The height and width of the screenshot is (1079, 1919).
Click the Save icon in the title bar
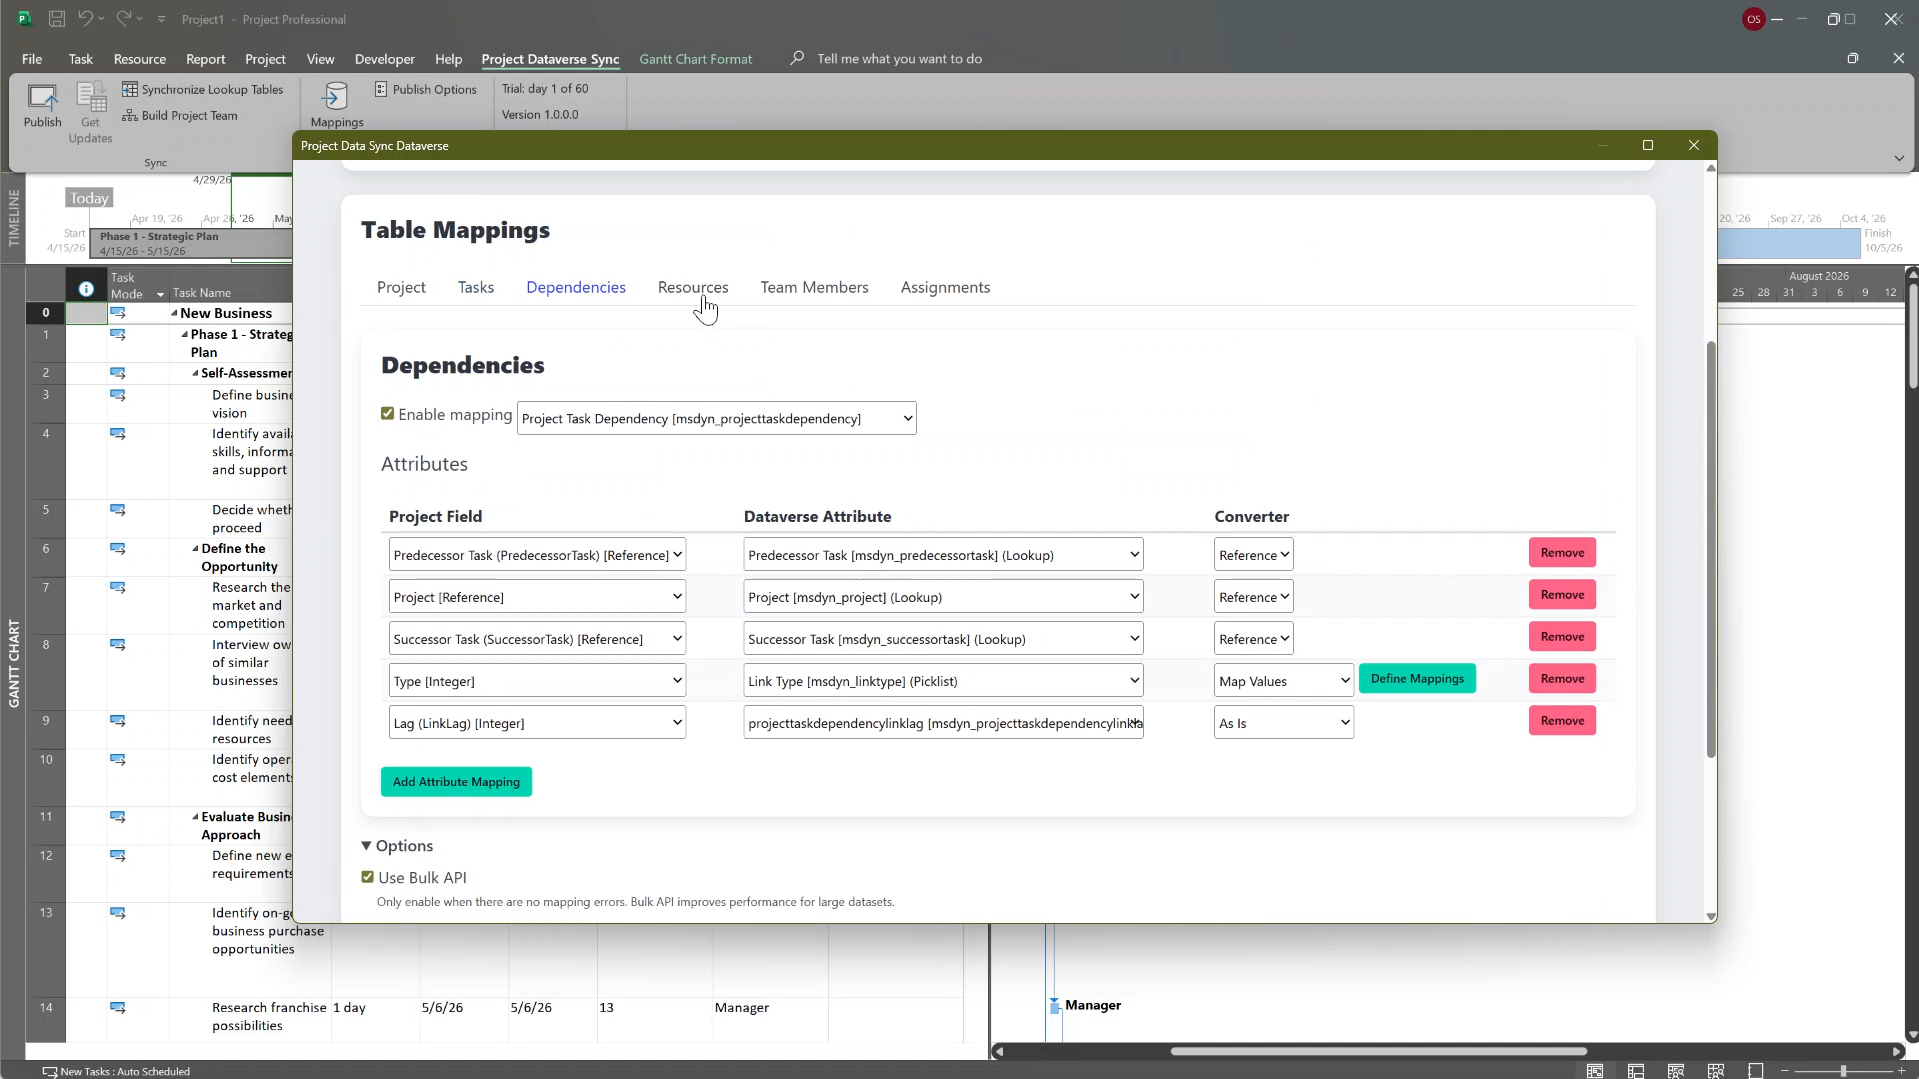pos(57,19)
